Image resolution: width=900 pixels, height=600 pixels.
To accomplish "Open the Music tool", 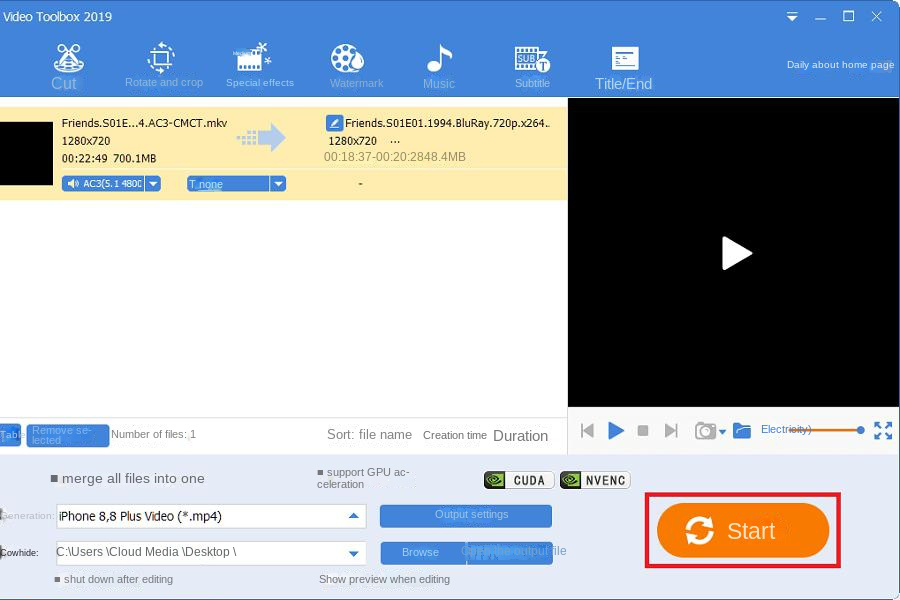I will 439,67.
